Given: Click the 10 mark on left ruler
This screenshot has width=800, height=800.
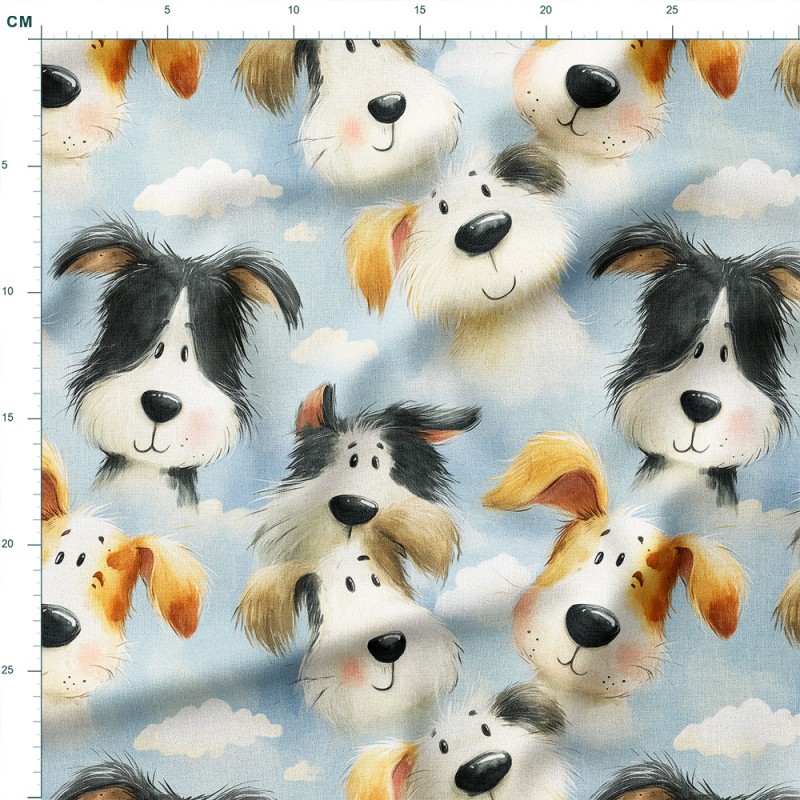Looking at the screenshot, I should 7,291.
